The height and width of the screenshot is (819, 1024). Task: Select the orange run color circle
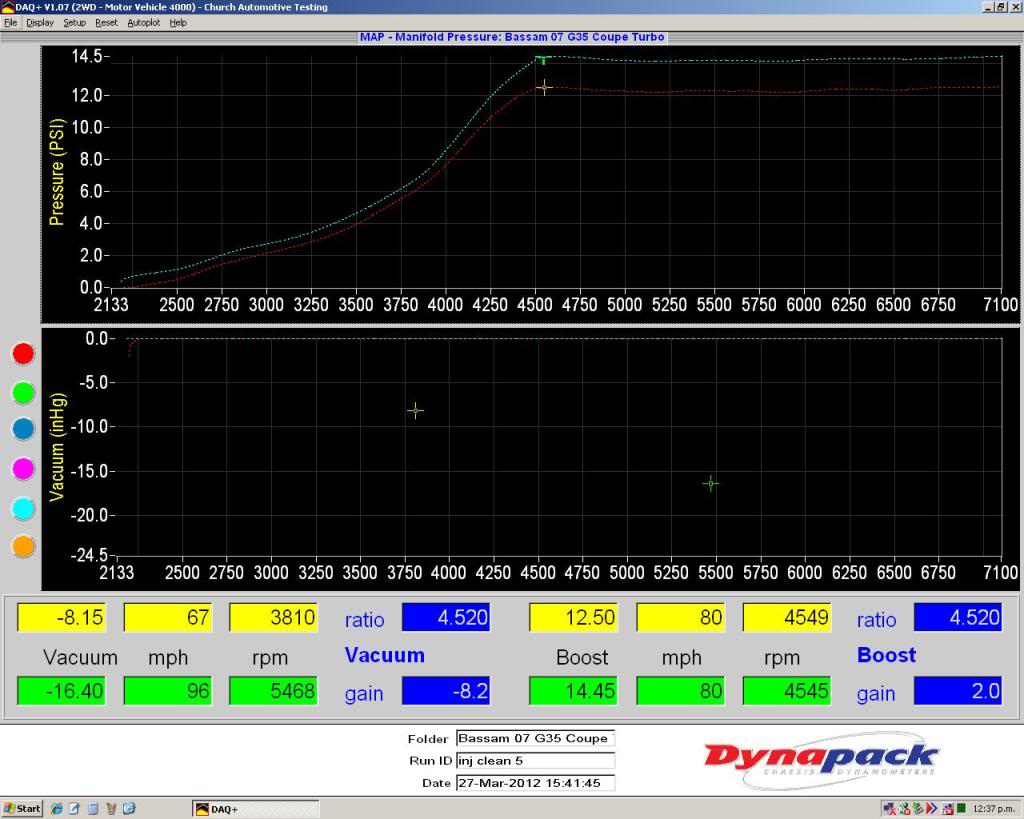[24, 546]
